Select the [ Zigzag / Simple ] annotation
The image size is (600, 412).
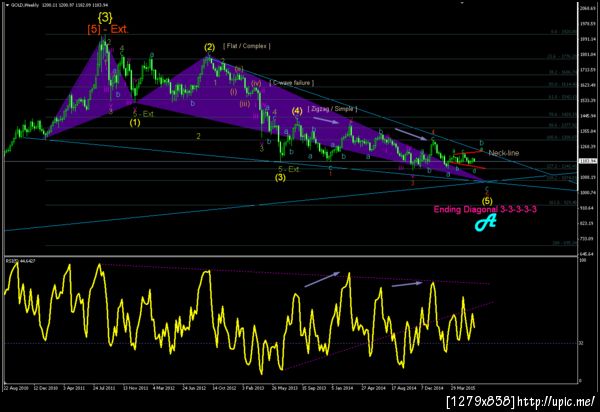point(333,109)
